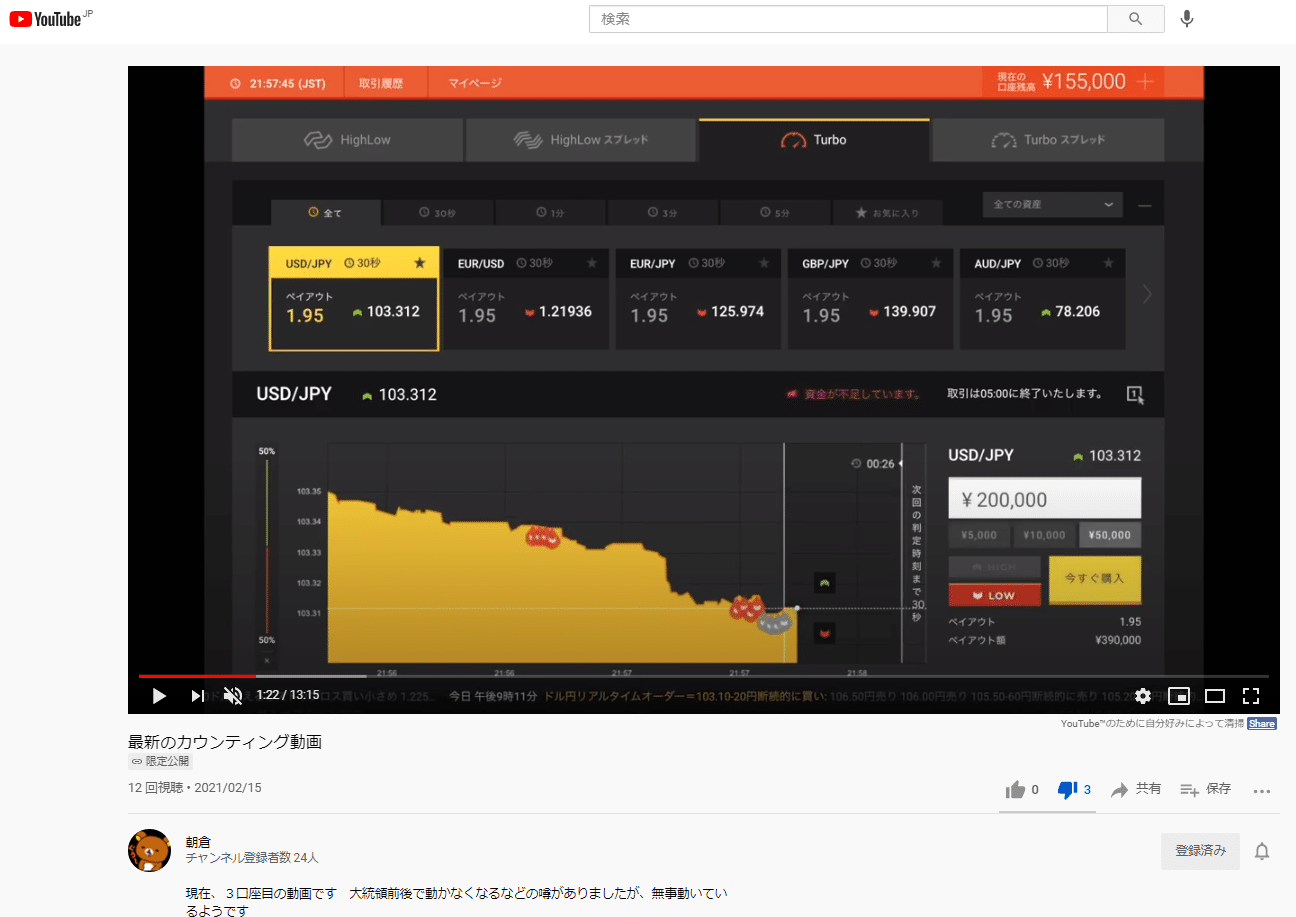
Task: Open the video player settings gear
Action: 1142,696
